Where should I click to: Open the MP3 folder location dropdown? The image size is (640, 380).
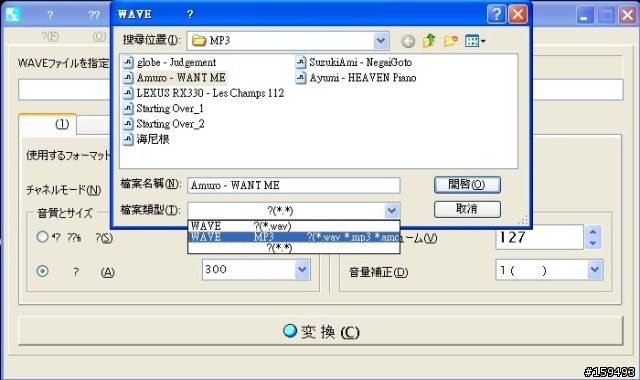tap(380, 40)
